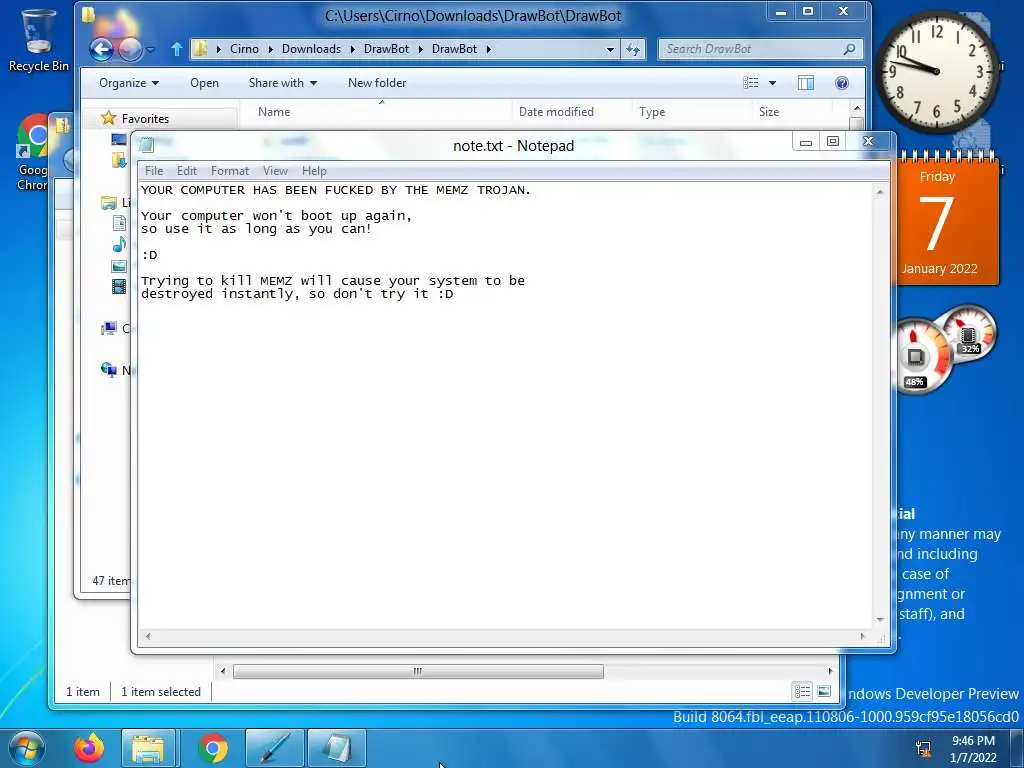Open the Google Chrome desktop shortcut
Viewport: 1024px width, 768px height.
pyautogui.click(x=33, y=153)
